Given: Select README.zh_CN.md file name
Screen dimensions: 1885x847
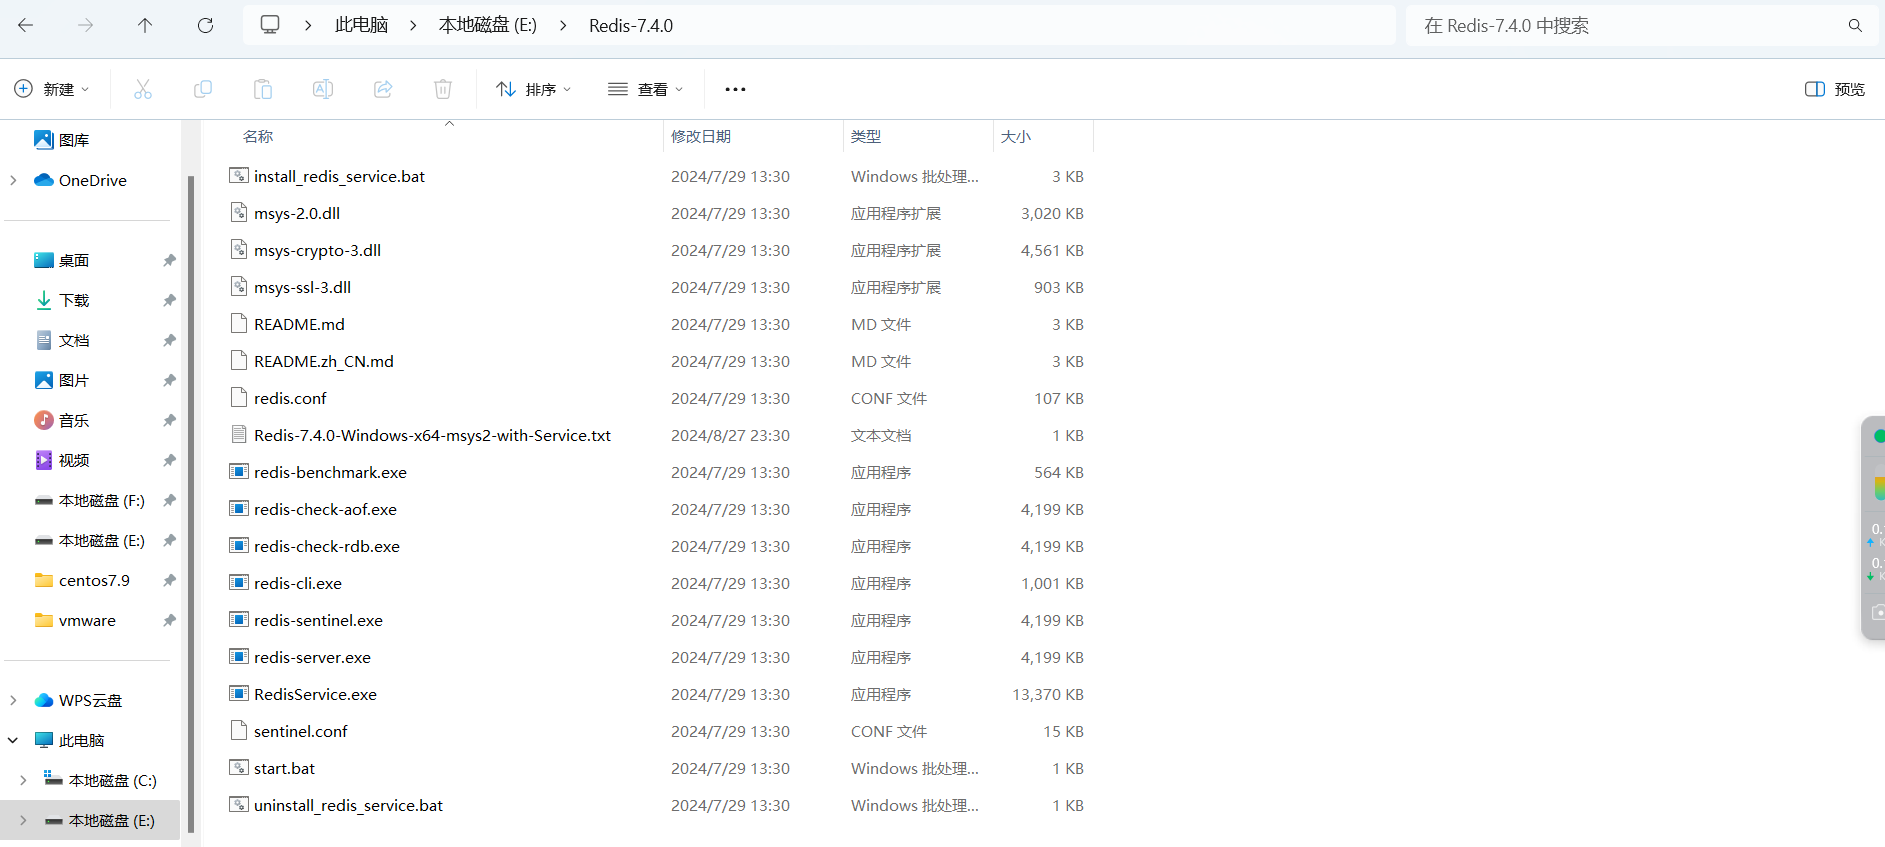Looking at the screenshot, I should pos(324,361).
